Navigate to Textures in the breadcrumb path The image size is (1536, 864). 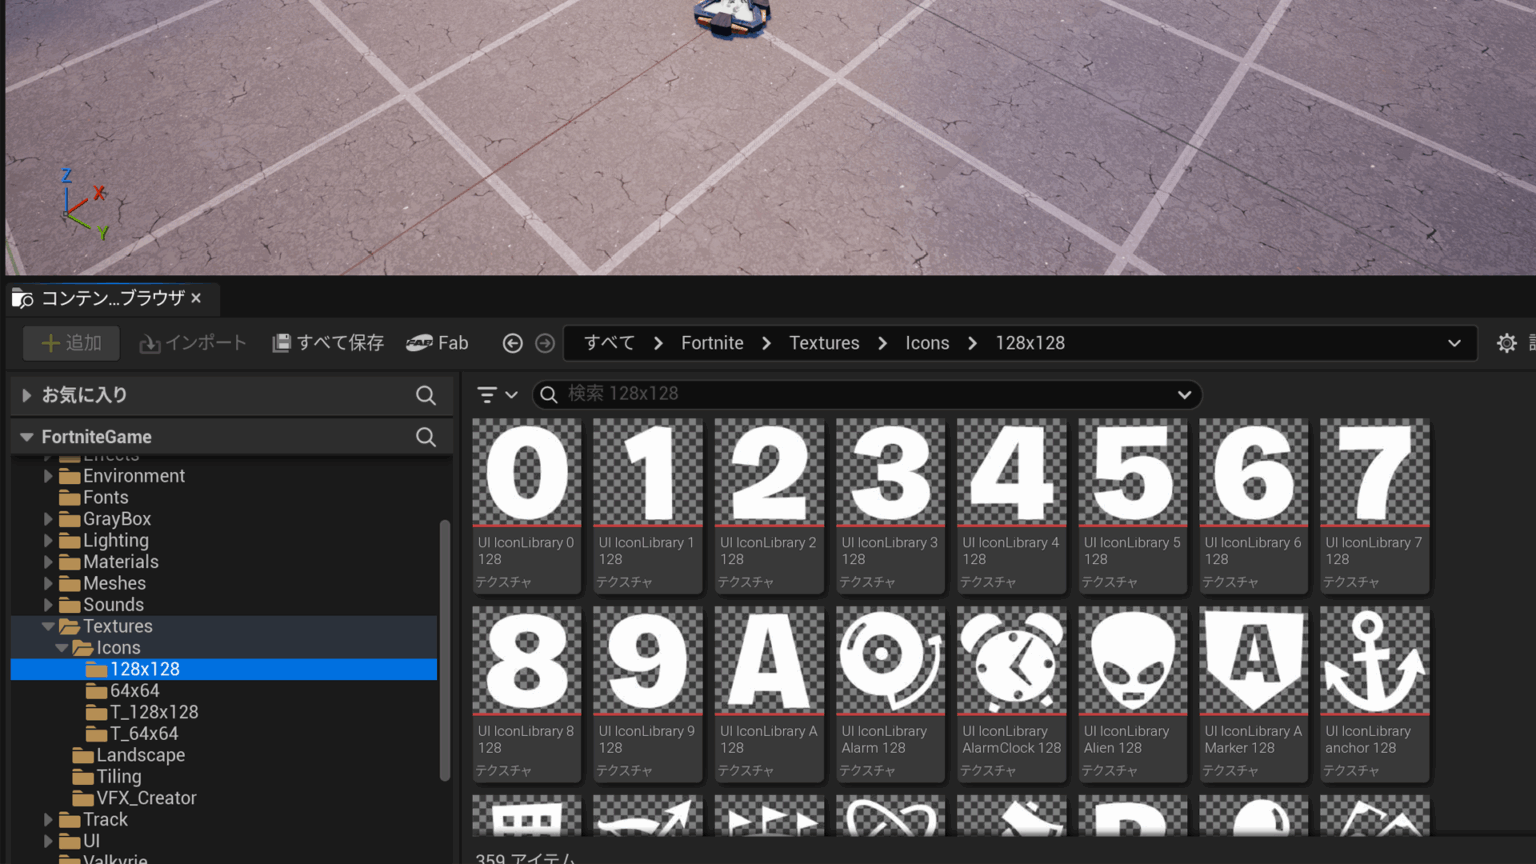click(823, 343)
